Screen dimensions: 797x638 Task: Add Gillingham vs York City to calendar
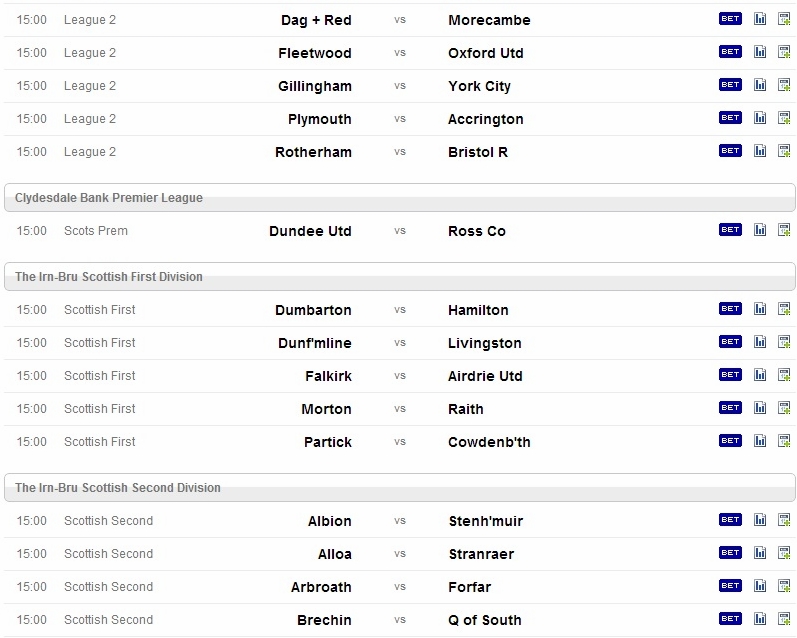point(784,85)
